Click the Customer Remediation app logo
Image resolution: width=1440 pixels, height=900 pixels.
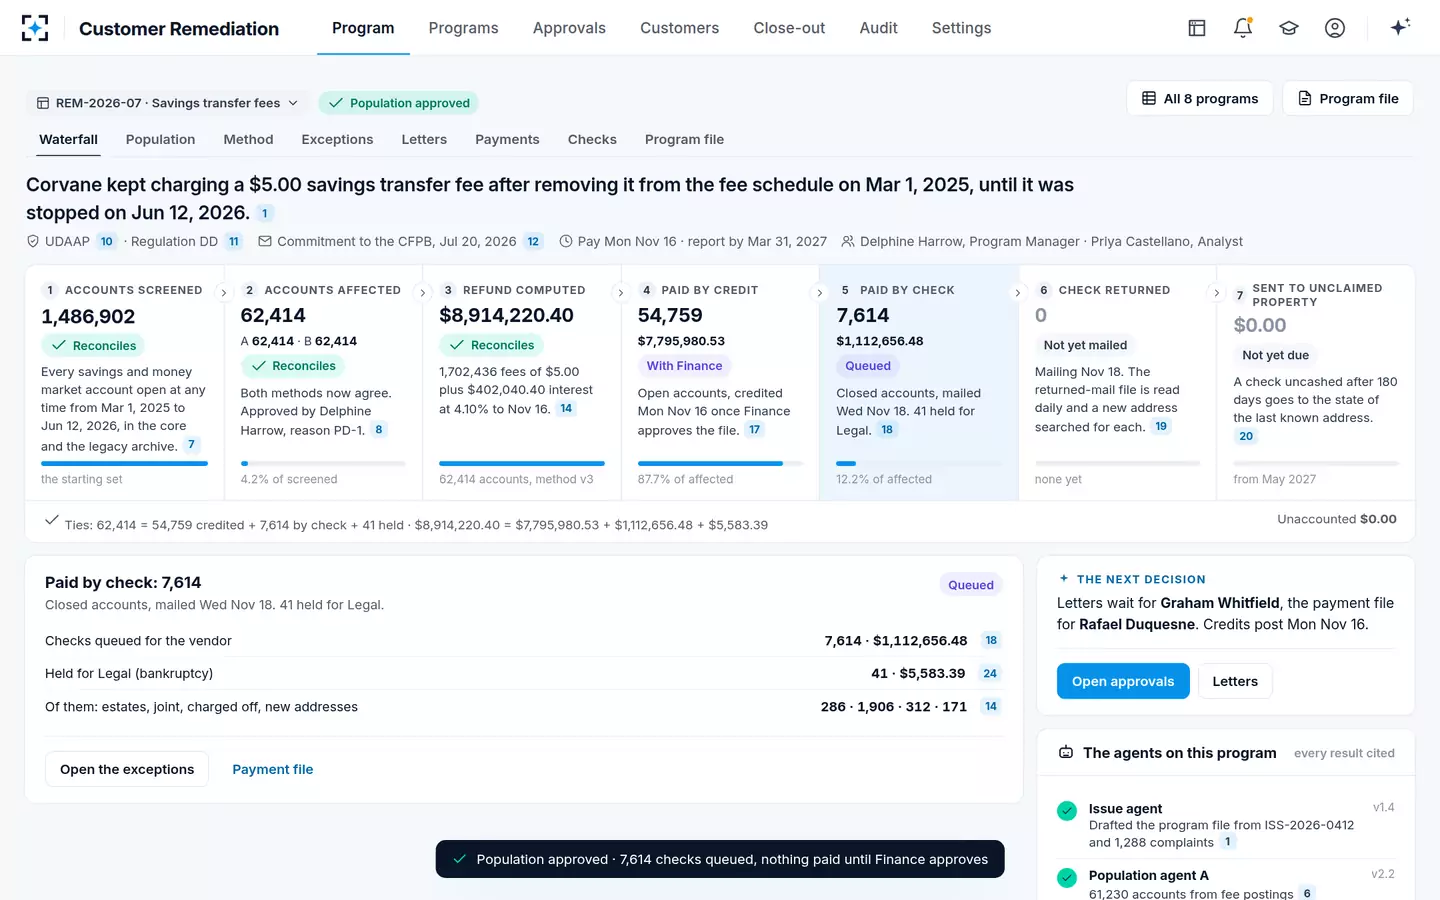tap(35, 28)
